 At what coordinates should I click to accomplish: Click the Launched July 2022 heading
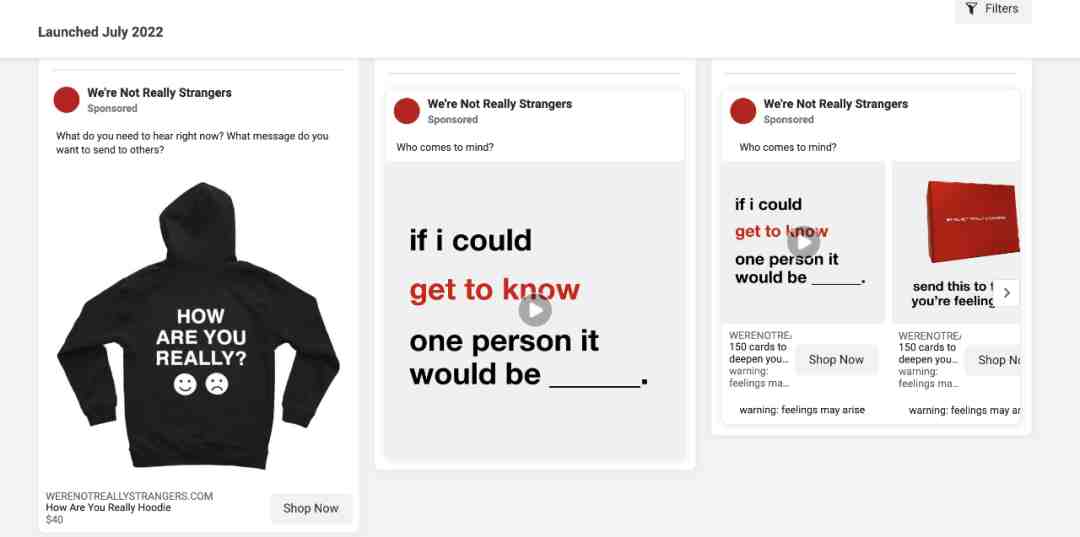[x=101, y=32]
